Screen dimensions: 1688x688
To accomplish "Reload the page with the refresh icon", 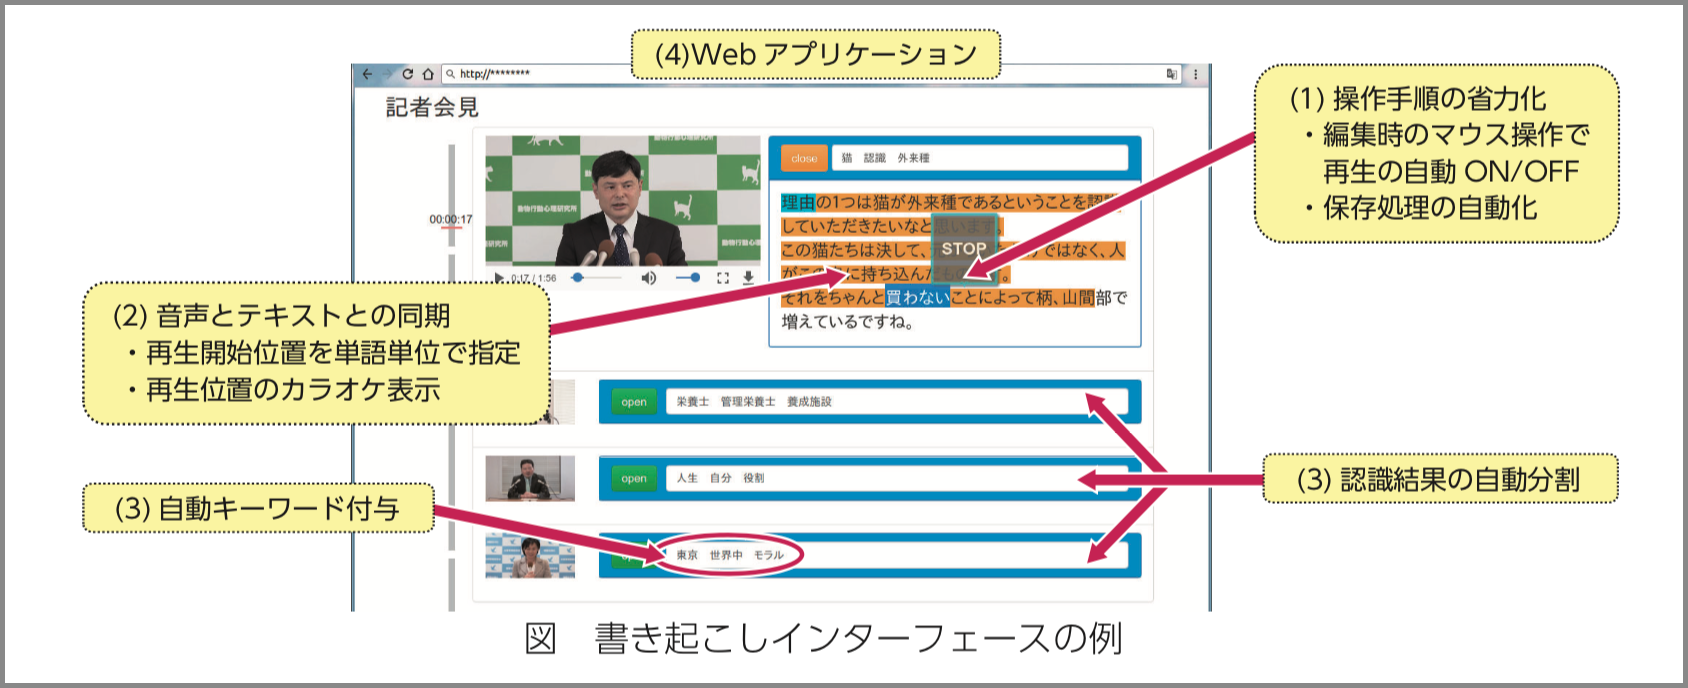I will click(x=408, y=74).
